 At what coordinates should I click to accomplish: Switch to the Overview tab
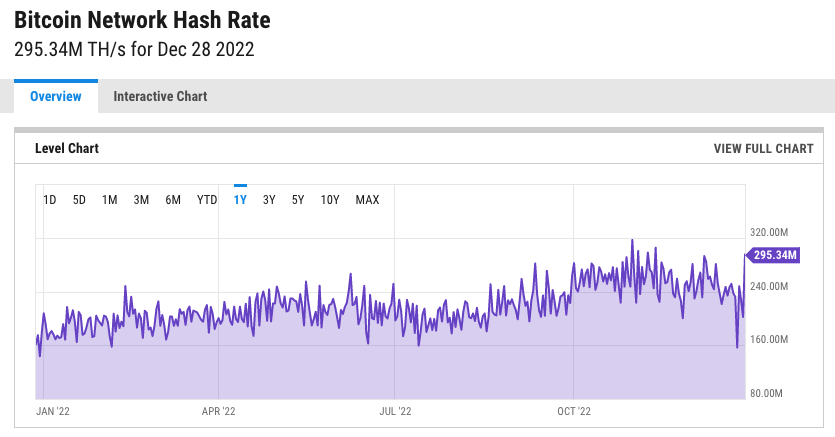point(56,96)
